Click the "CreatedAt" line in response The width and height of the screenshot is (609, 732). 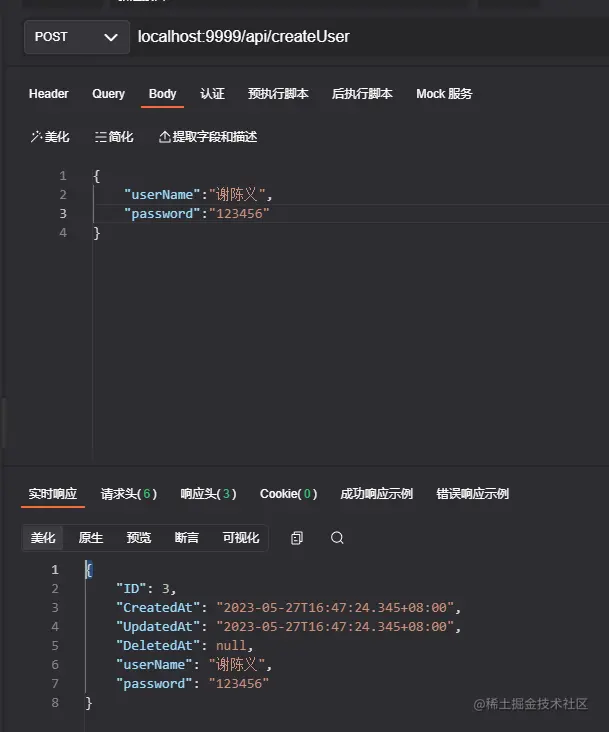tap(288, 608)
